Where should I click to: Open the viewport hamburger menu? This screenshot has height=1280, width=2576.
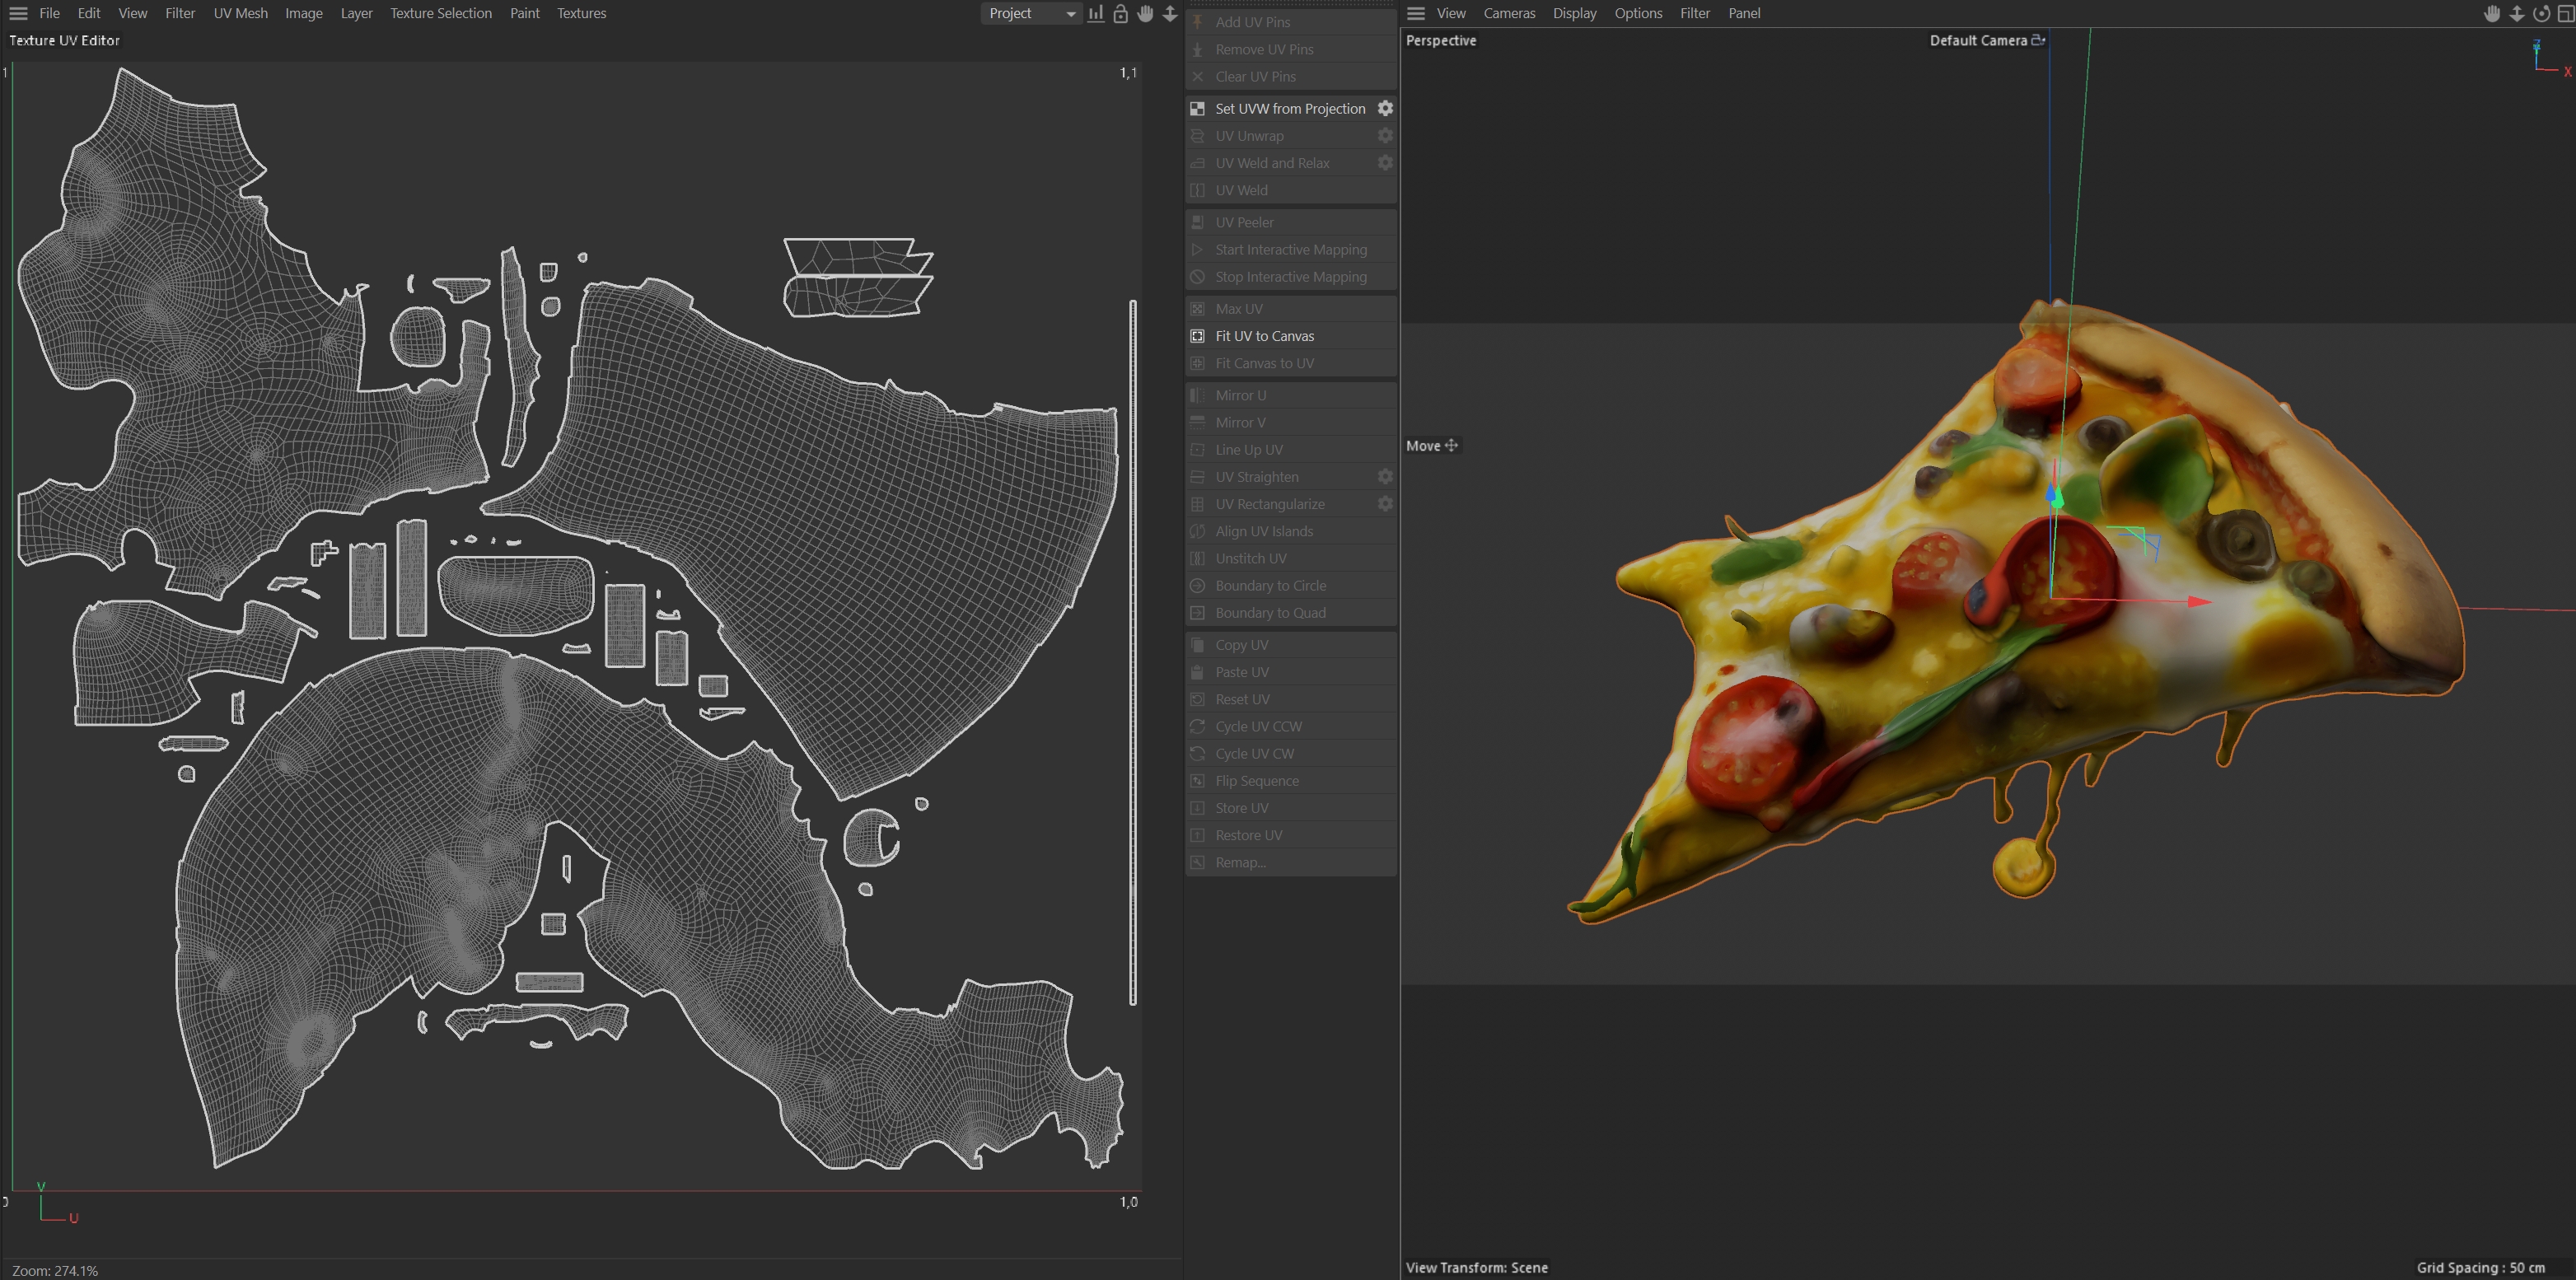click(x=1416, y=13)
